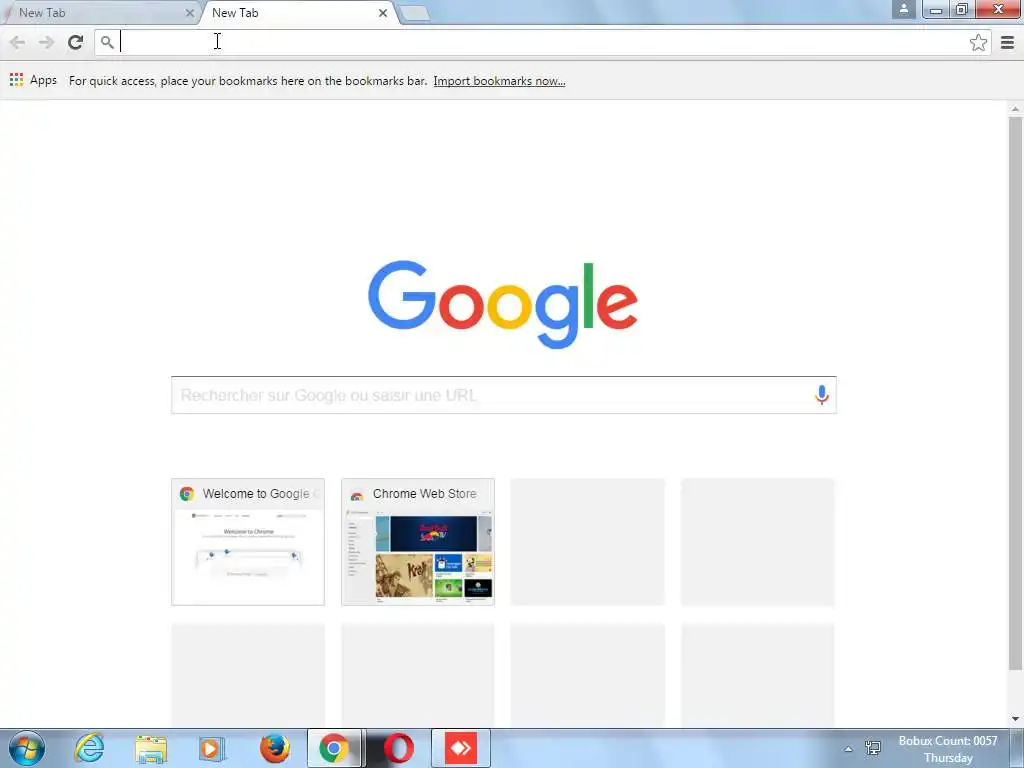Open the Windows Start menu orb
The image size is (1024, 768).
click(27, 748)
